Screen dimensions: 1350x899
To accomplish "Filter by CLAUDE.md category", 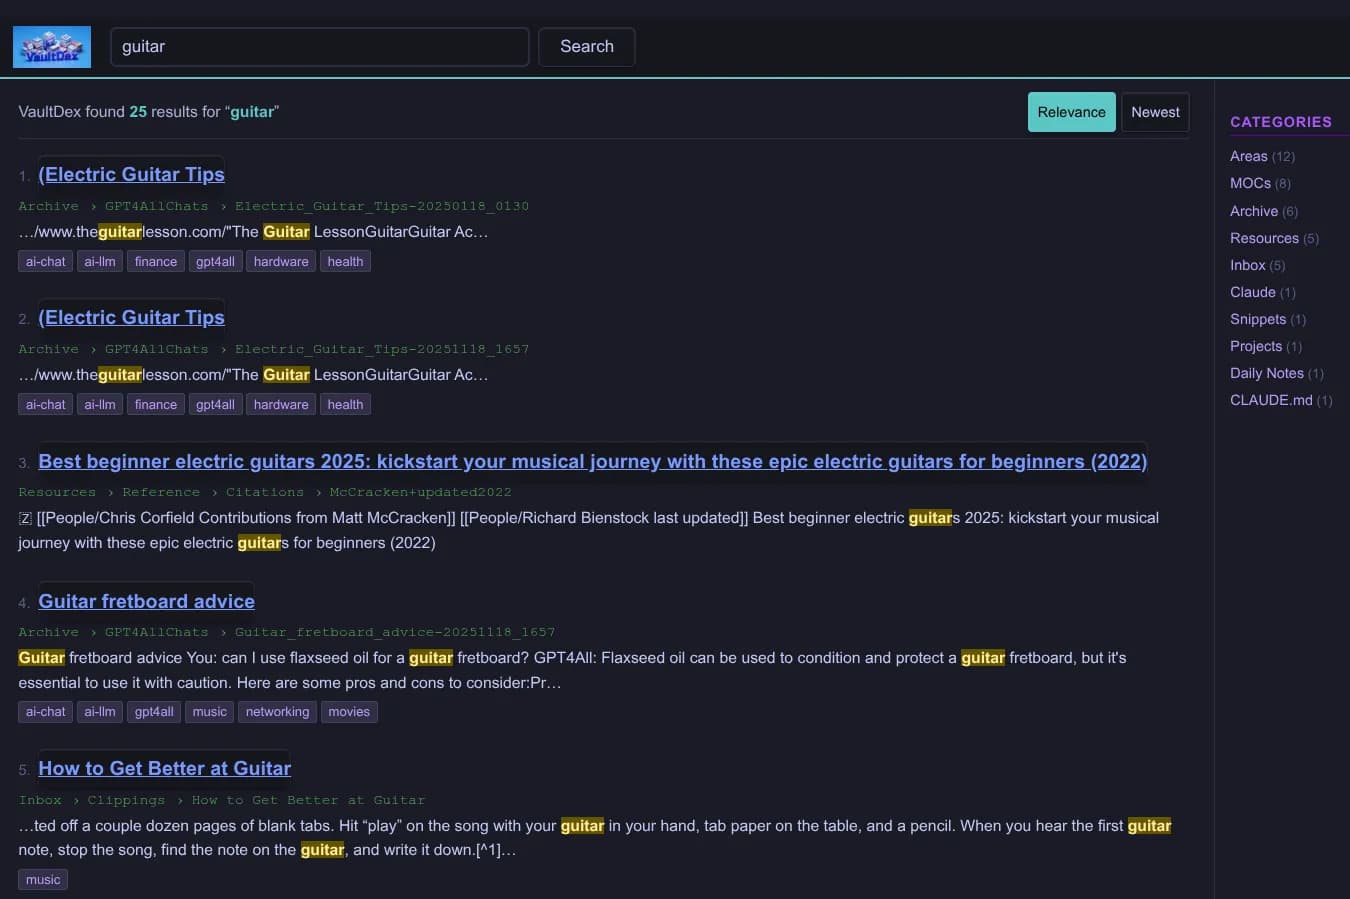I will click(x=1281, y=400).
